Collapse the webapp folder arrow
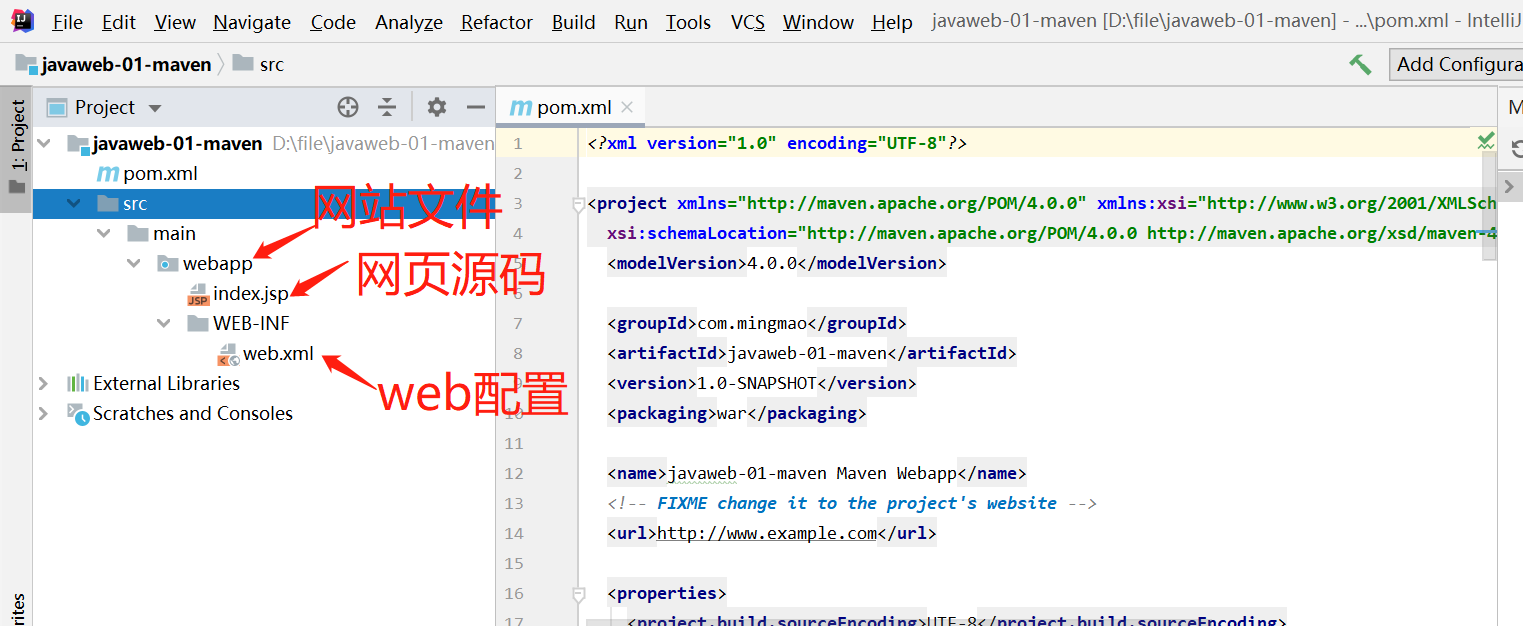This screenshot has height=626, width=1523. (134, 264)
